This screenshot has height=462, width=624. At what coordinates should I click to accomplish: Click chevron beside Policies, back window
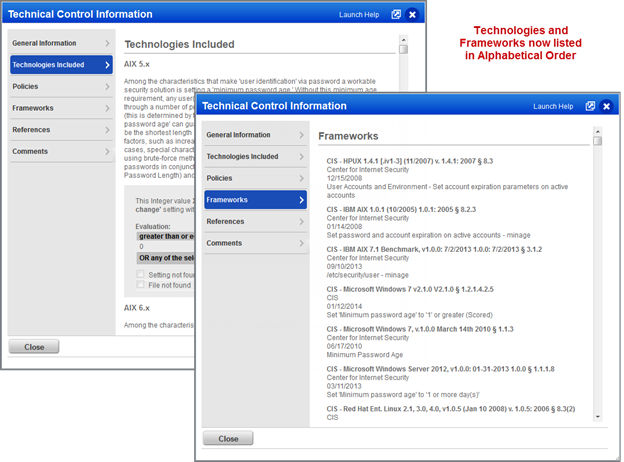(107, 86)
